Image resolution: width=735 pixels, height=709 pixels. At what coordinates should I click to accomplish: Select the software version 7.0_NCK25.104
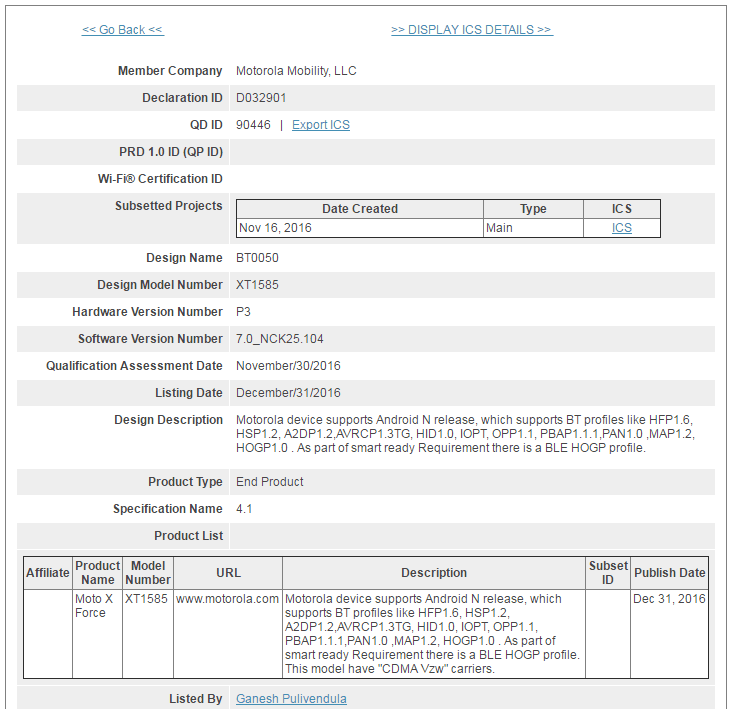(280, 339)
